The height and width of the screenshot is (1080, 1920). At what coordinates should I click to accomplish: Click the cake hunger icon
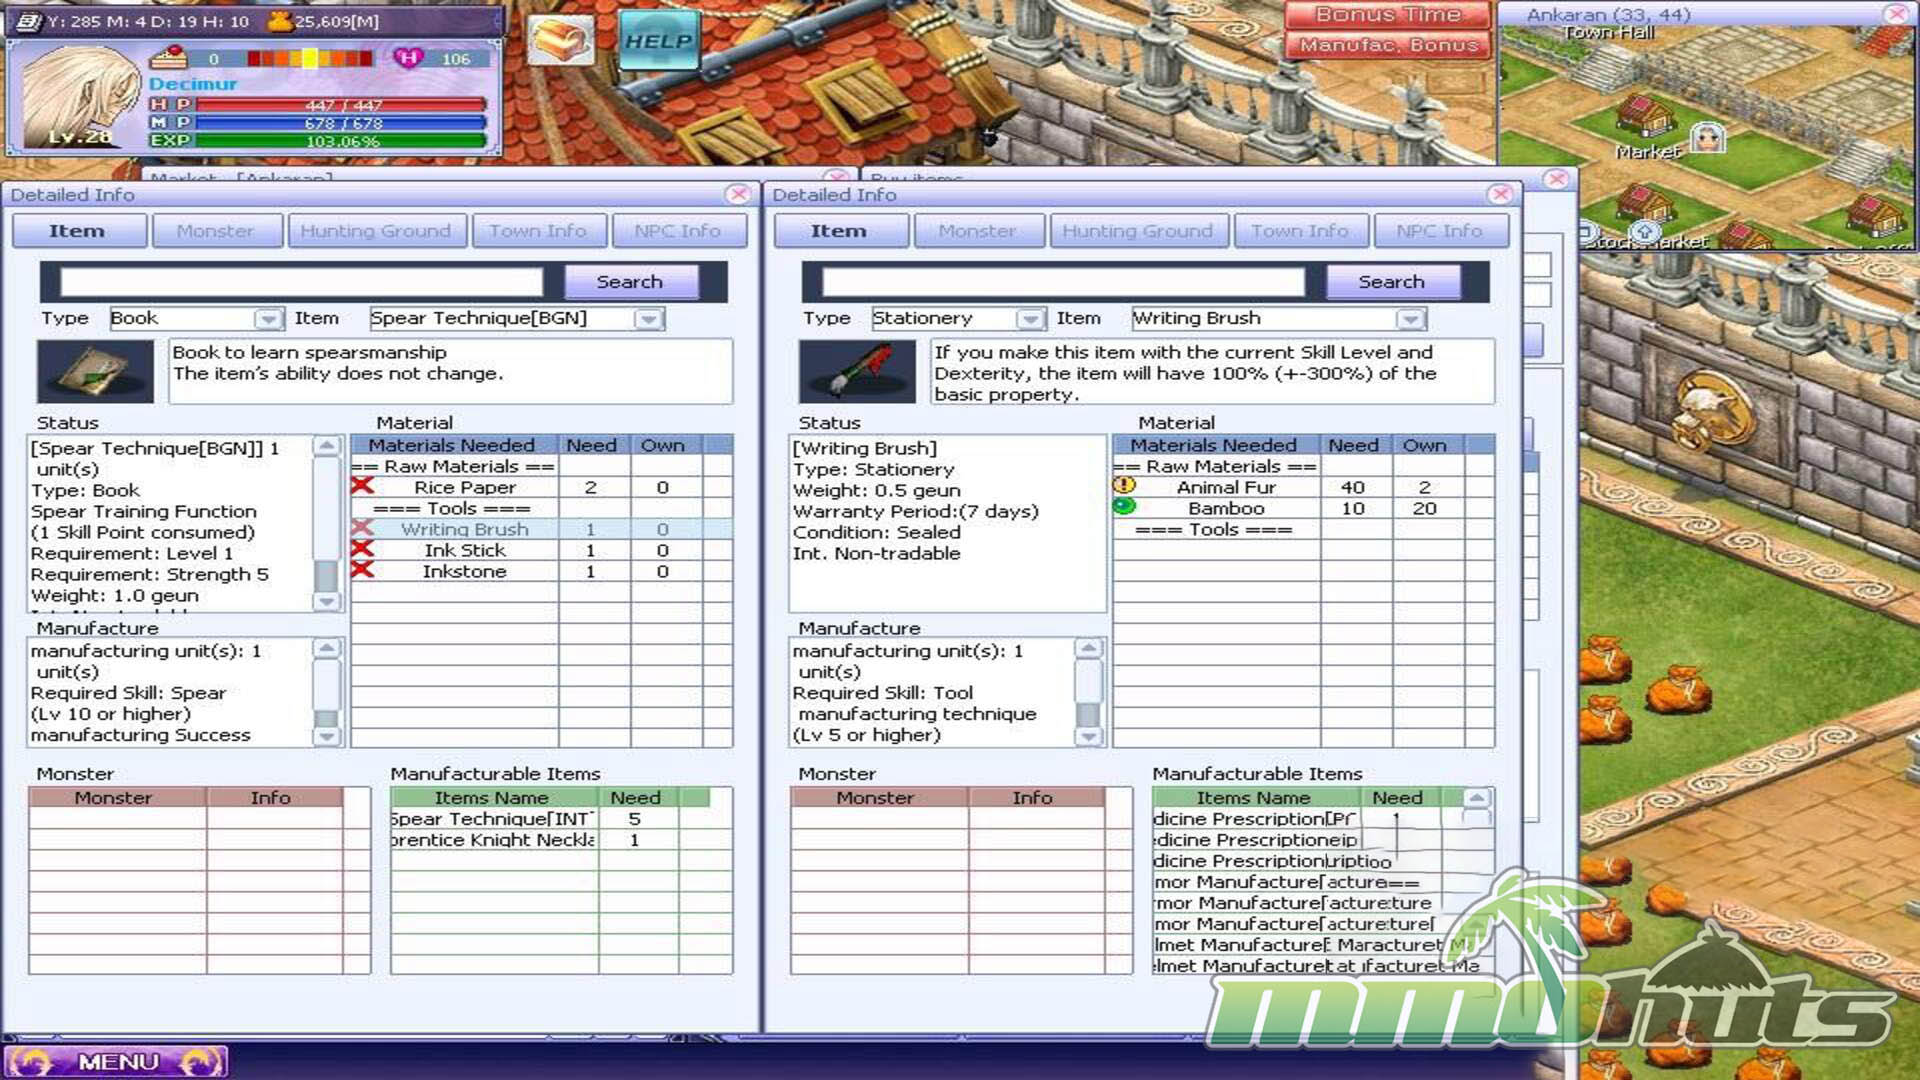point(168,57)
